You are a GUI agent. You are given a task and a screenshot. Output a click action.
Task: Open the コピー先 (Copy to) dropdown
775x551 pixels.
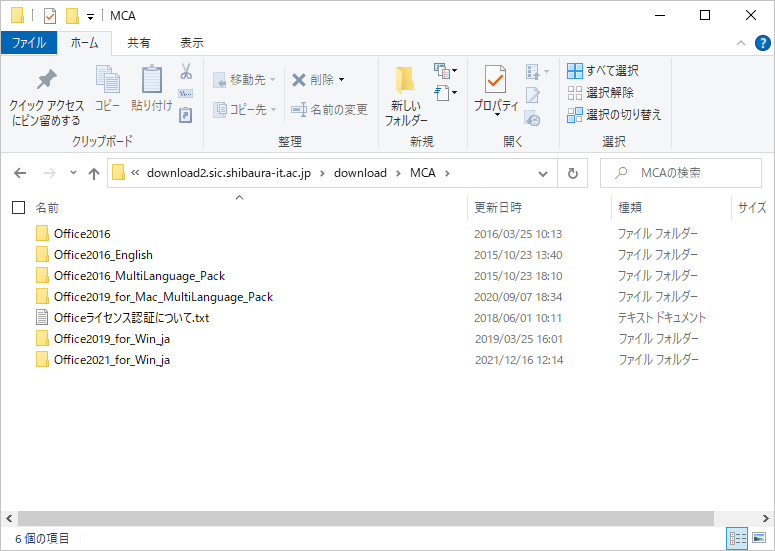pyautogui.click(x=245, y=109)
